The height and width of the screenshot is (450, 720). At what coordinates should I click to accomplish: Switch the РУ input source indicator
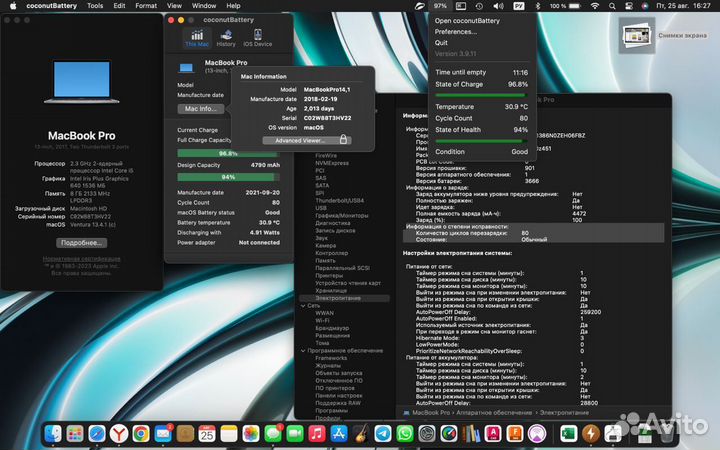pyautogui.click(x=518, y=6)
